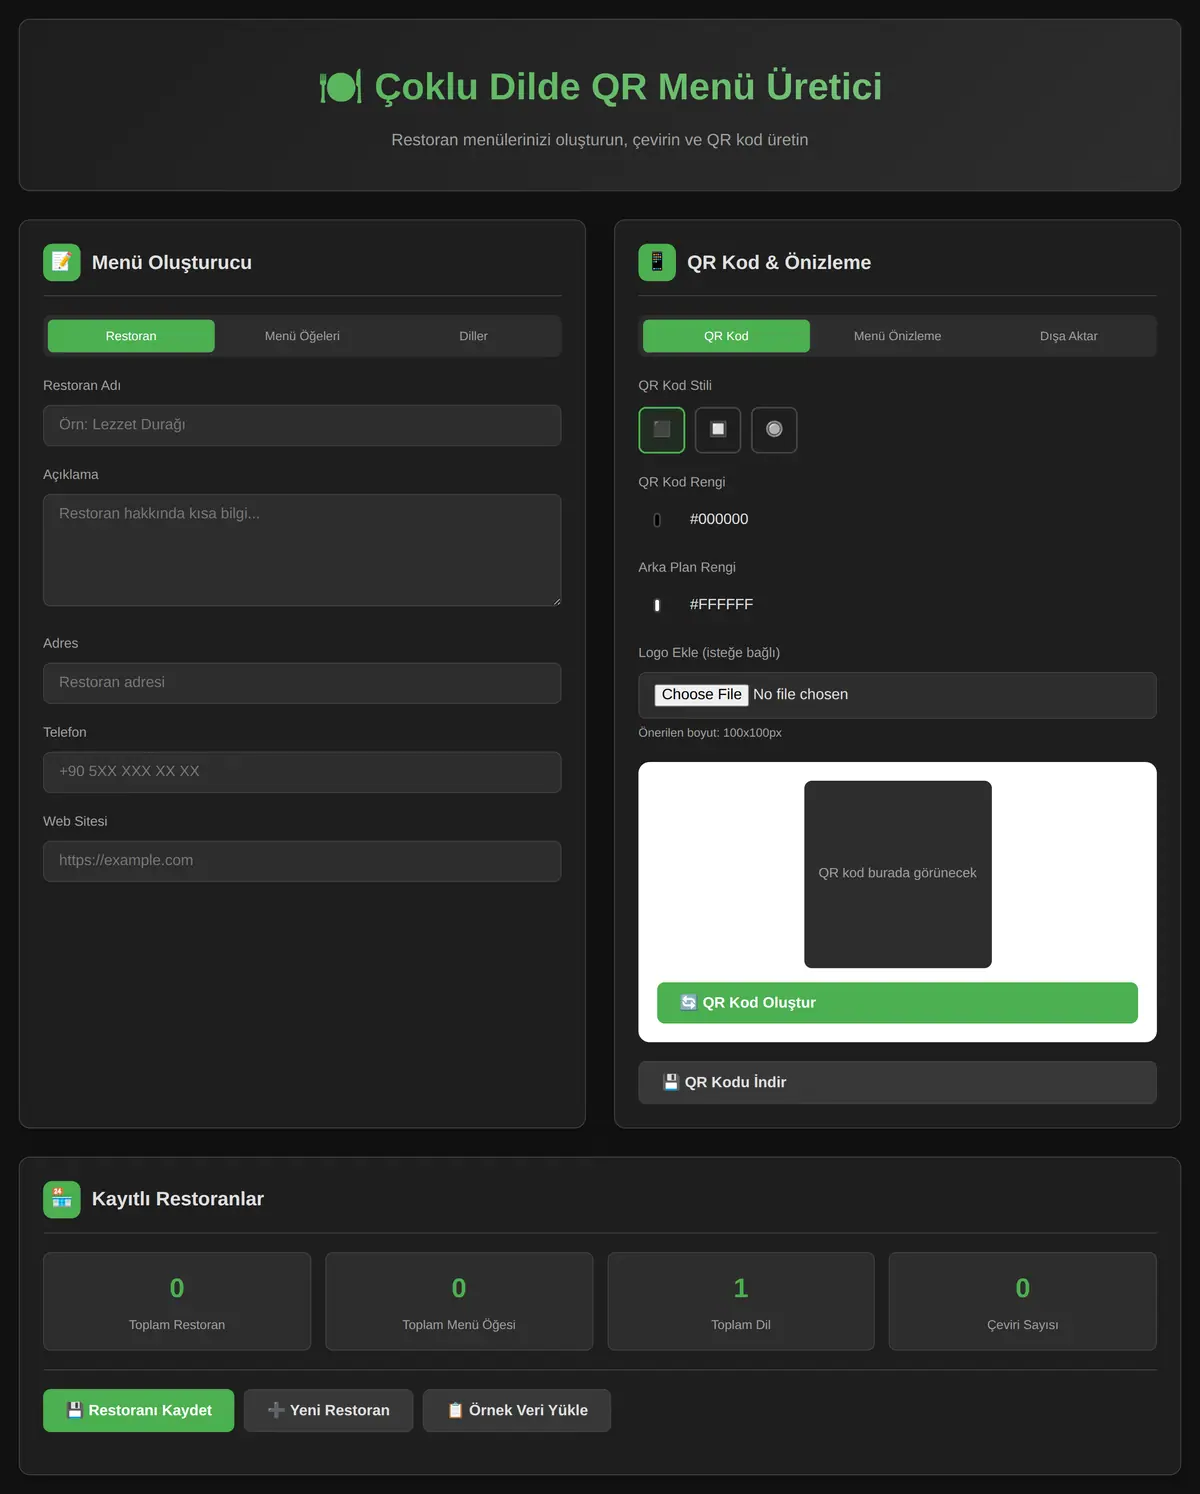Click the 'Logo Ekle (isteğe bağlı)' label
This screenshot has width=1200, height=1494.
point(709,653)
